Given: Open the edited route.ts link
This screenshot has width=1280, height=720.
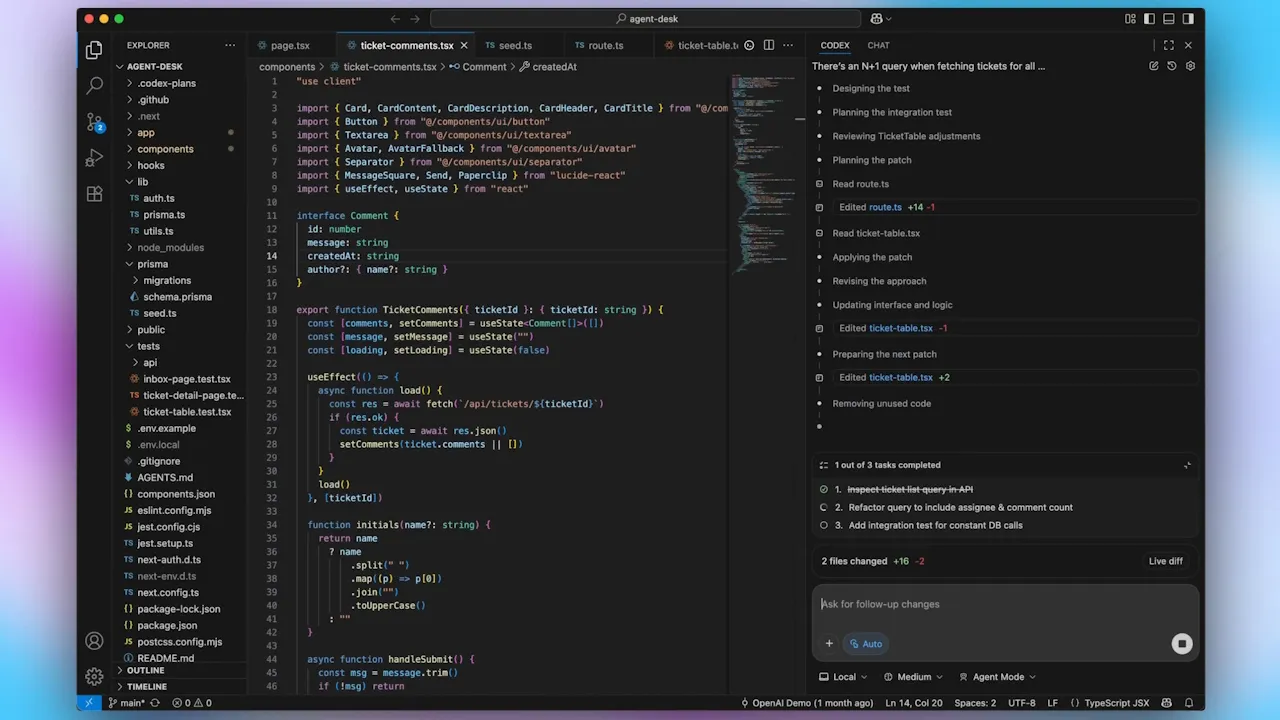Looking at the screenshot, I should pyautogui.click(x=885, y=208).
